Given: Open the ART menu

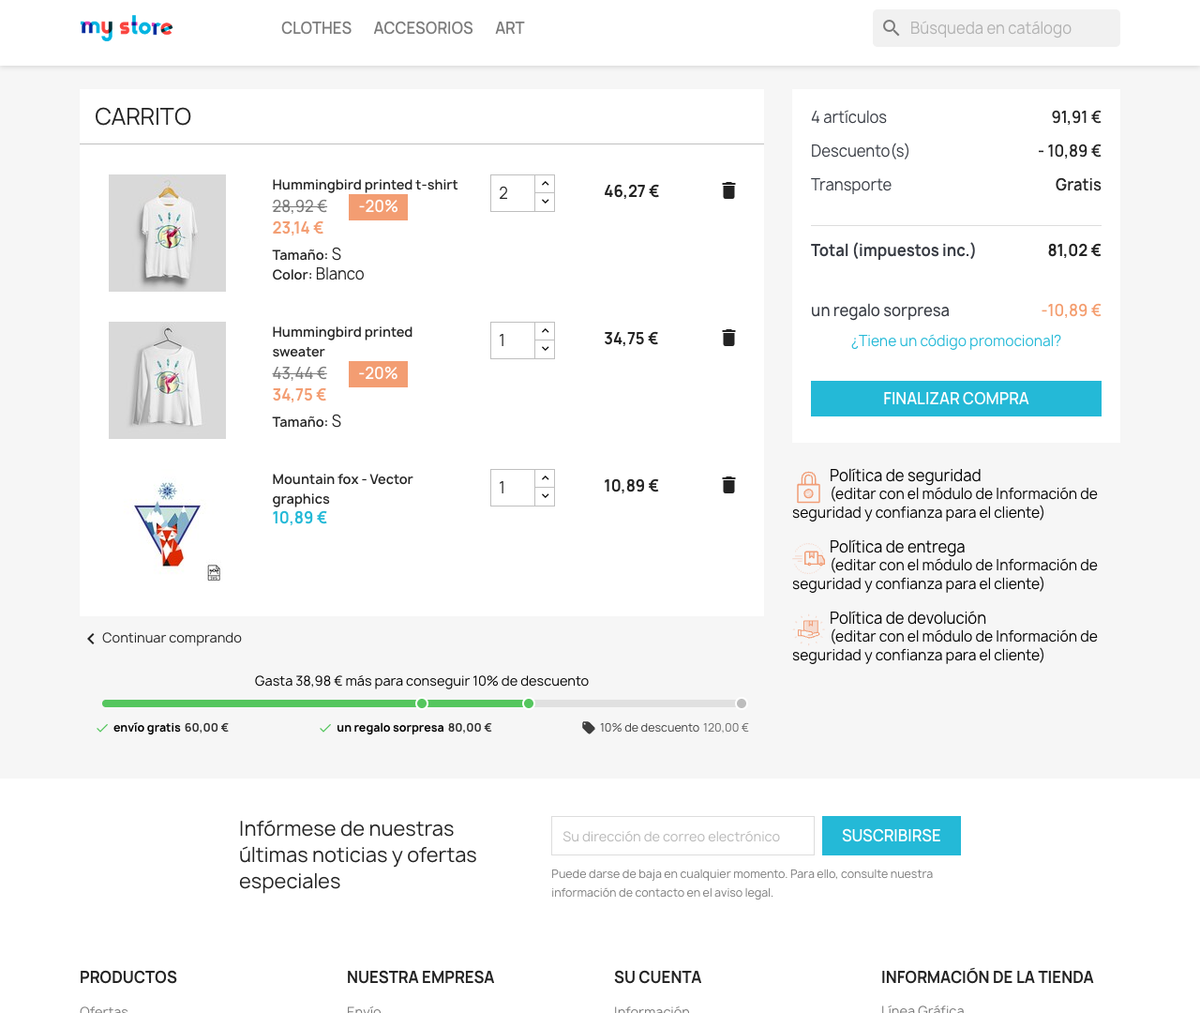Looking at the screenshot, I should coord(510,28).
